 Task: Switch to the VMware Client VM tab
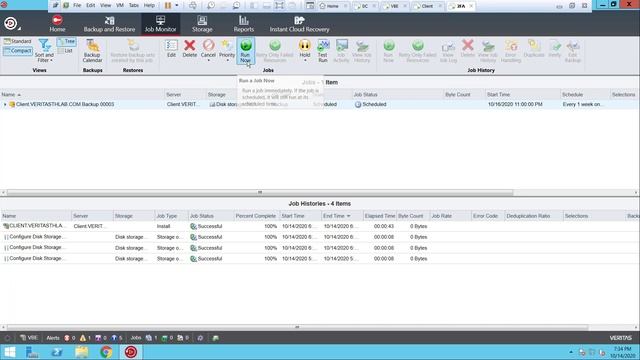pos(426,6)
